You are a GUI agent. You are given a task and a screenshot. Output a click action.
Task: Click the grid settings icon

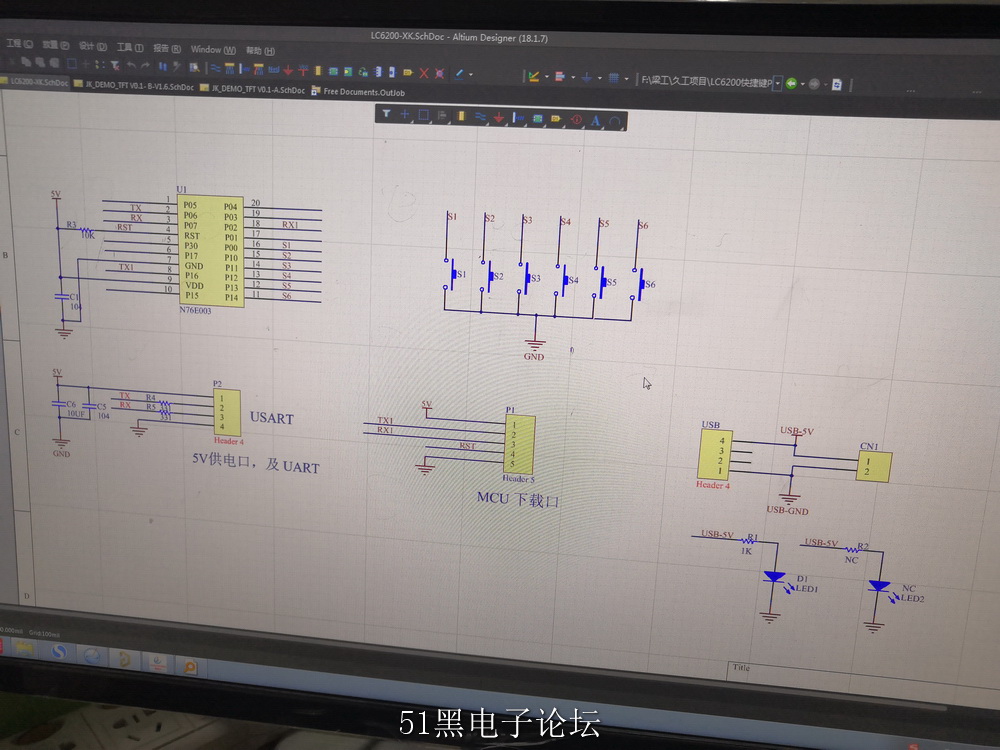coord(614,78)
